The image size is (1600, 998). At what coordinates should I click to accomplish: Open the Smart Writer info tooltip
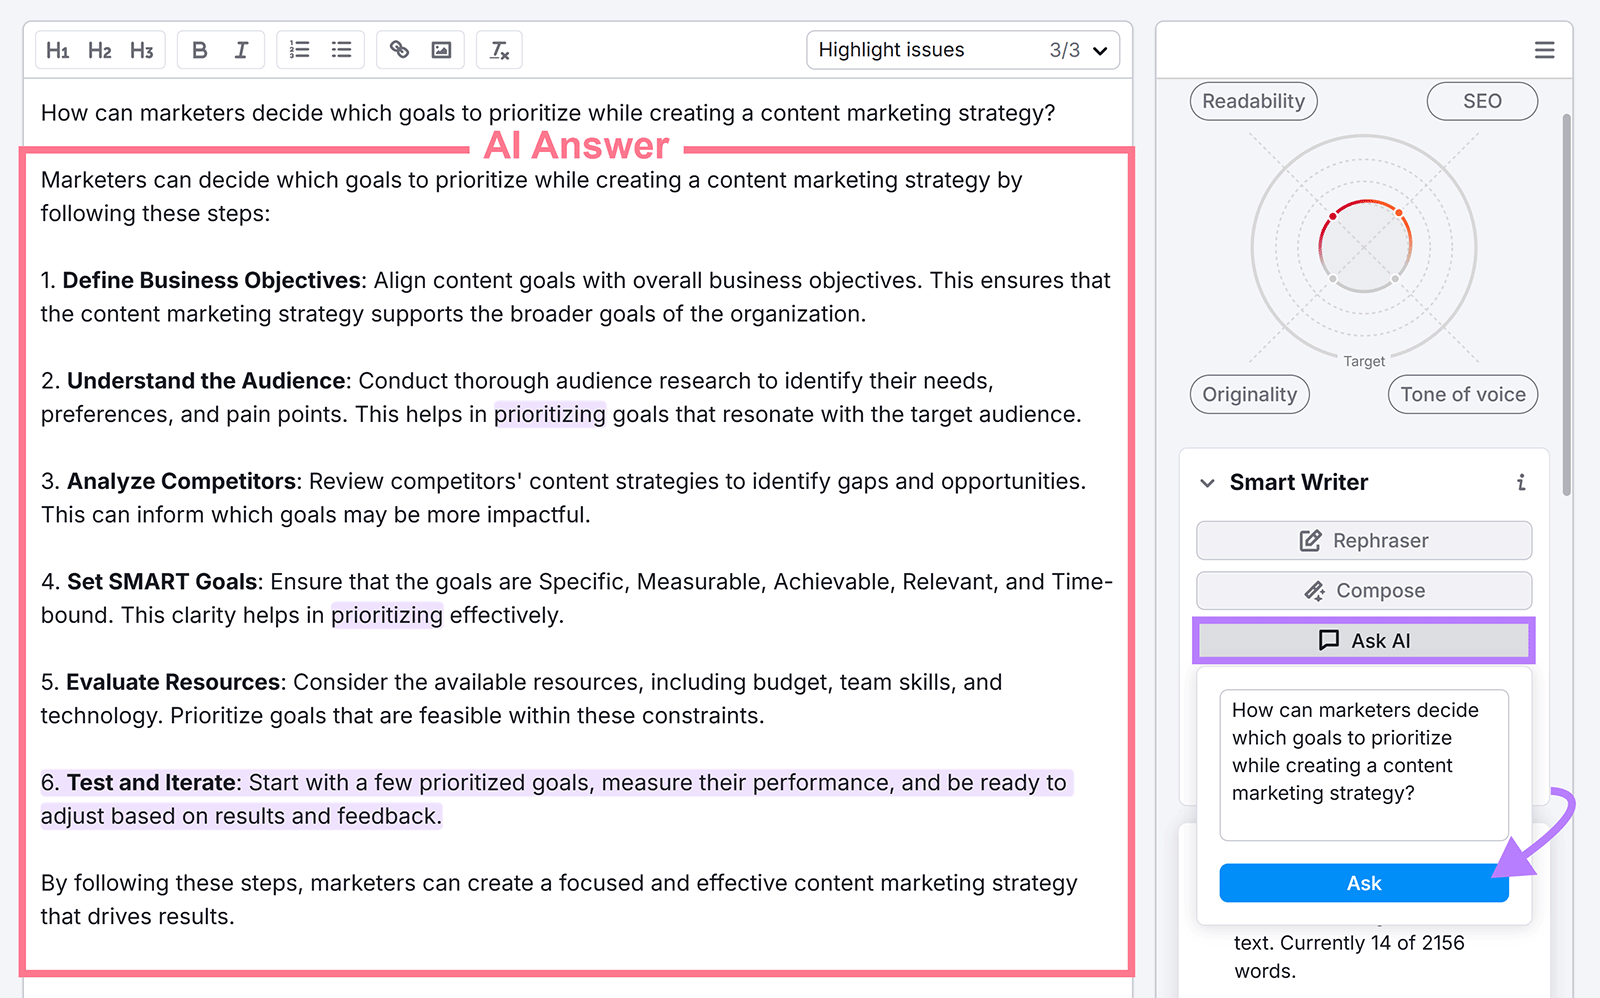1521,482
